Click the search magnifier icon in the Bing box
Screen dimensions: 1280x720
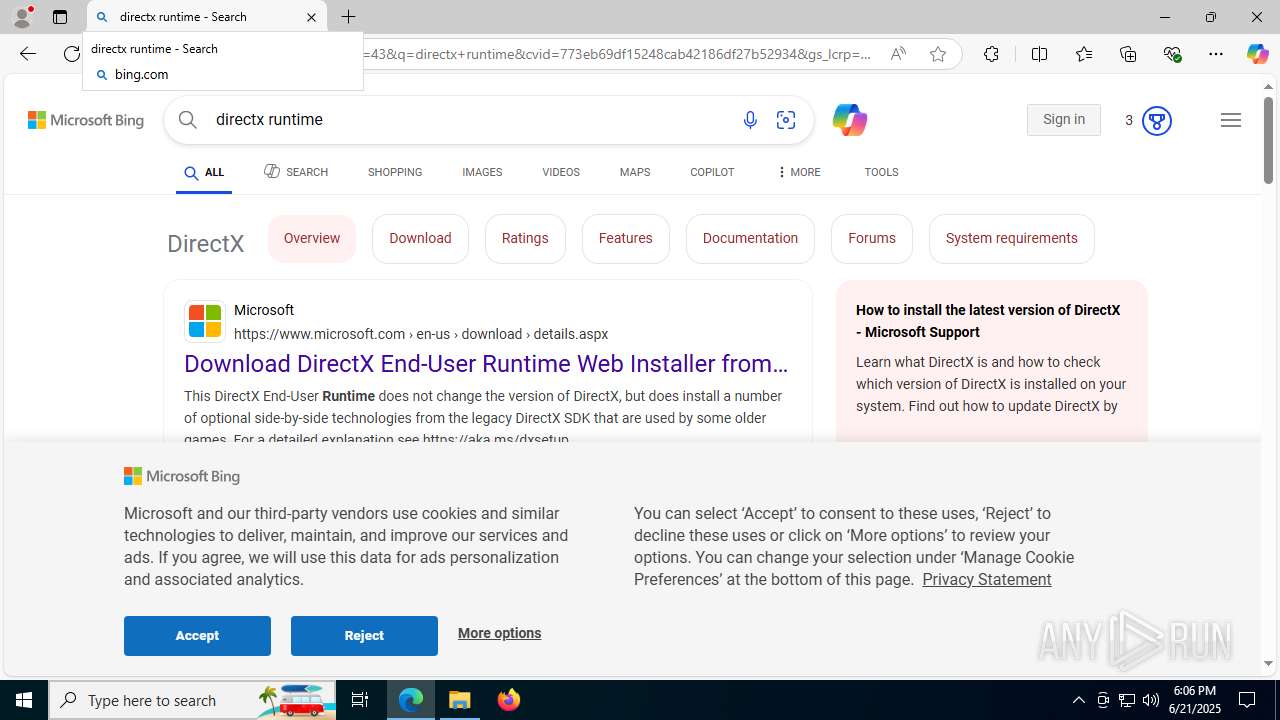[x=188, y=120]
